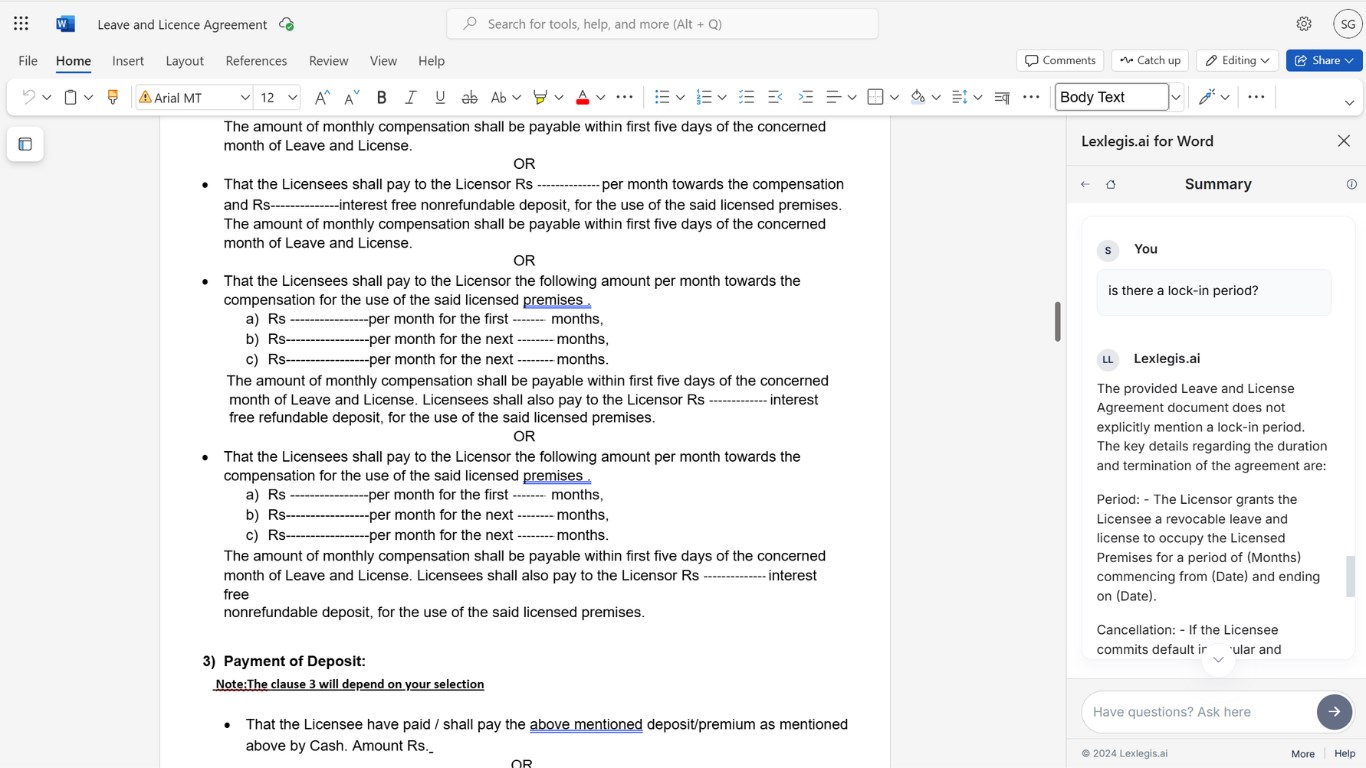Click the Word logo icon
This screenshot has height=768, width=1366.
pos(65,24)
